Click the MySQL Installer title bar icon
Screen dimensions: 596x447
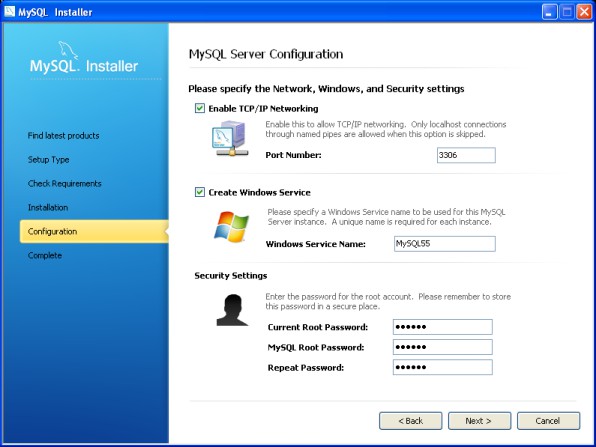(x=9, y=11)
